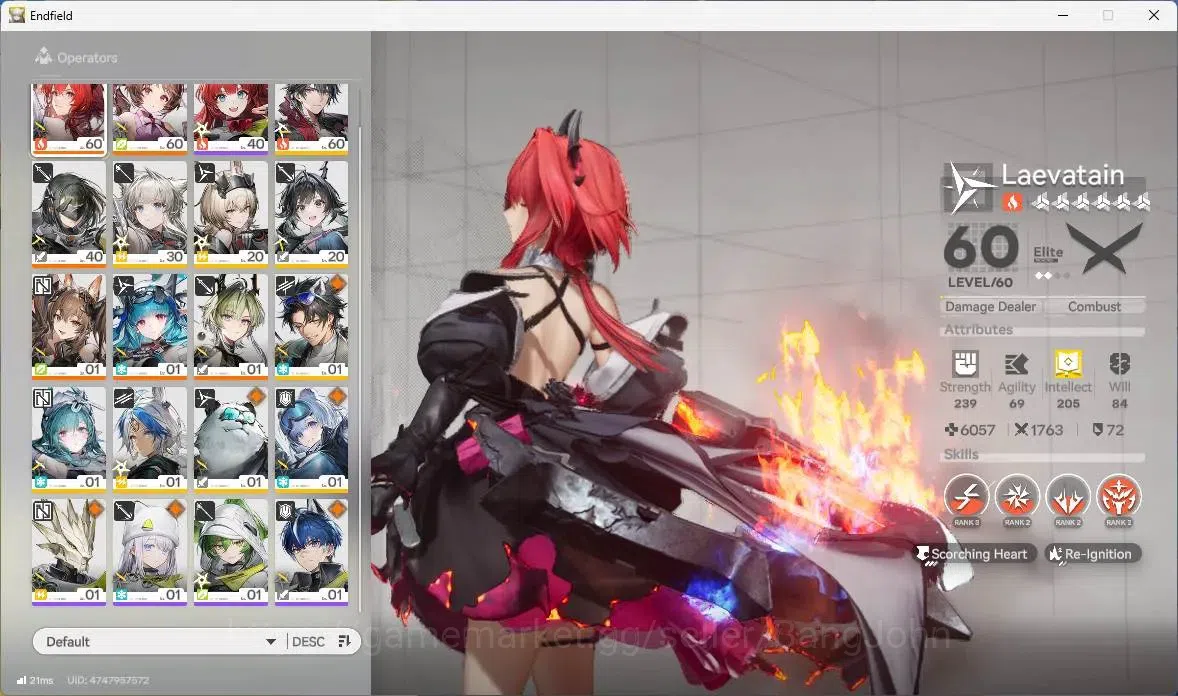Select the black-haired male operator at level 60
1178x696 pixels.
click(x=312, y=119)
